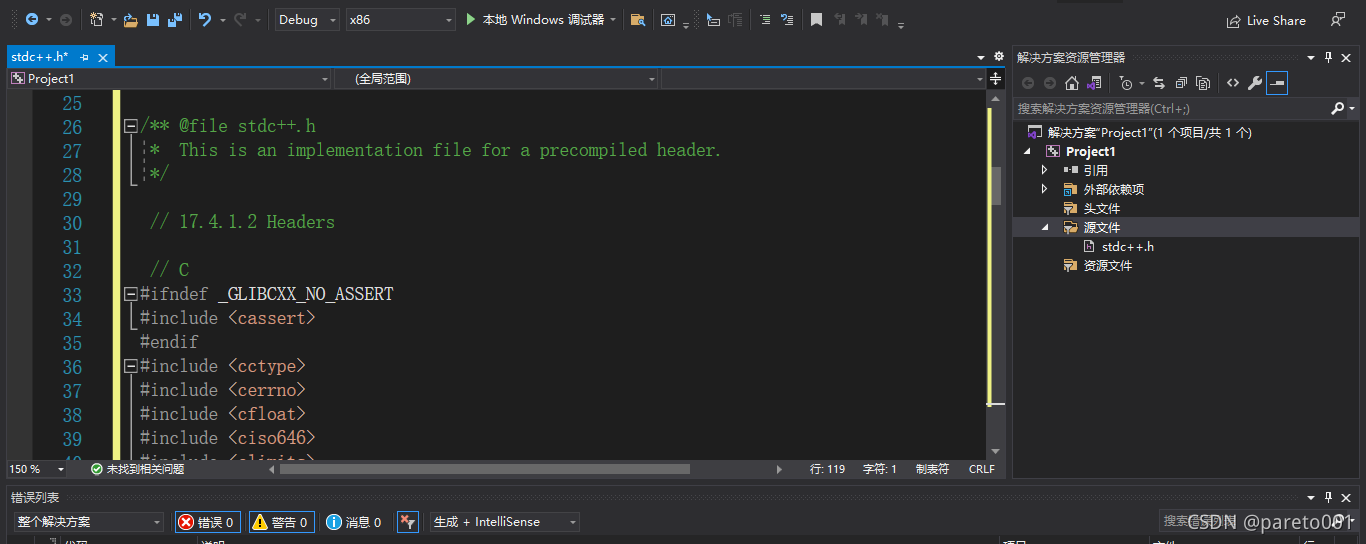Click the Solution Explorer search field
The height and width of the screenshot is (544, 1366).
pos(1172,108)
